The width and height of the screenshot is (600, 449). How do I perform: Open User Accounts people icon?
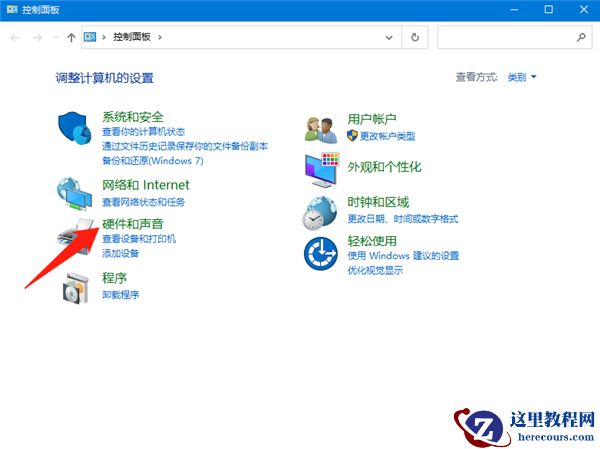(x=321, y=130)
